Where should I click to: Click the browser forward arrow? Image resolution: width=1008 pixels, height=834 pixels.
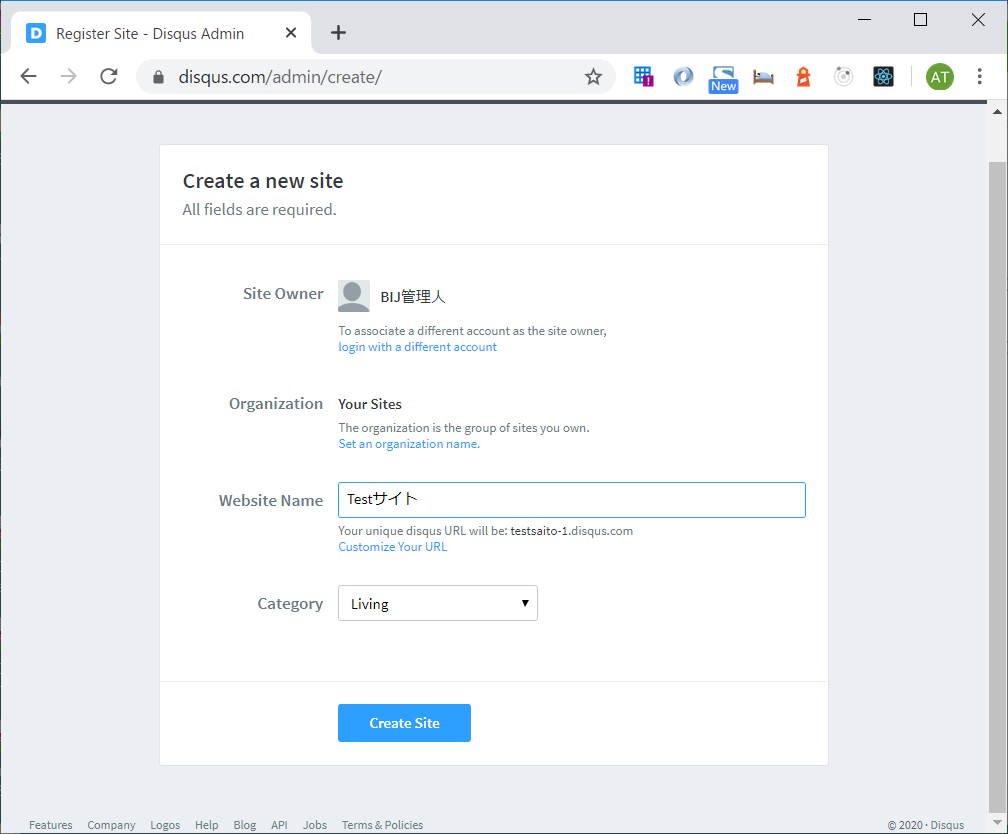tap(68, 77)
